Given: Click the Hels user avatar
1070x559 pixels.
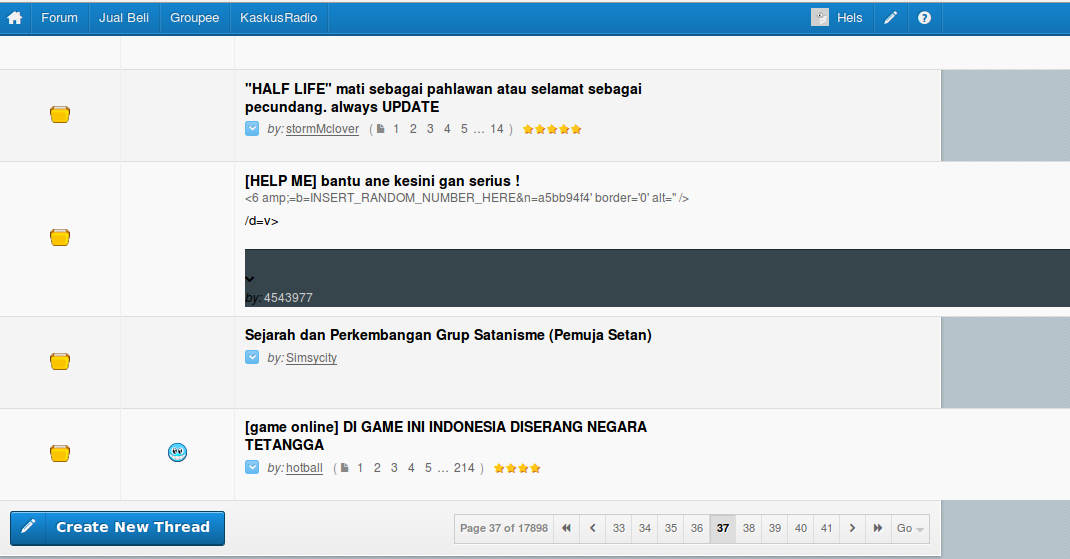Looking at the screenshot, I should [820, 18].
